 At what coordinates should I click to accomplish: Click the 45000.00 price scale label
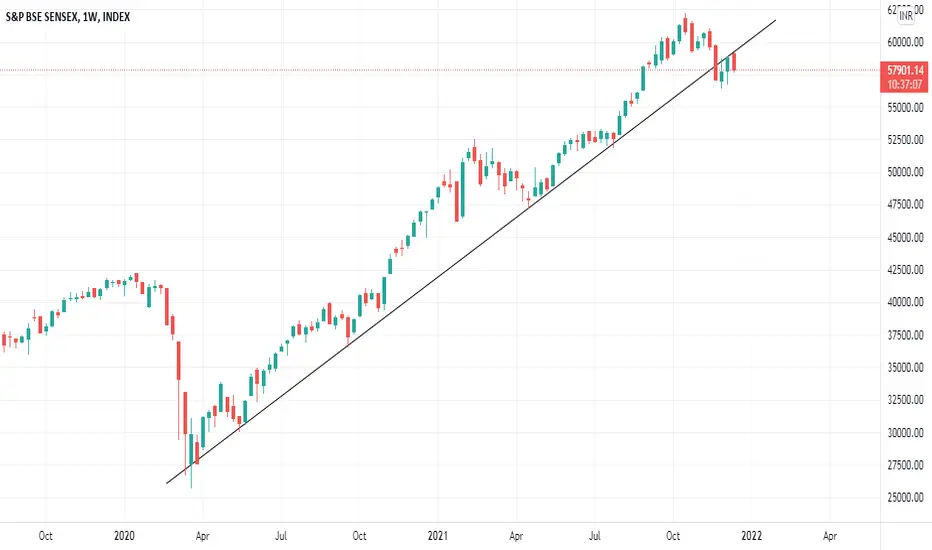pos(906,237)
